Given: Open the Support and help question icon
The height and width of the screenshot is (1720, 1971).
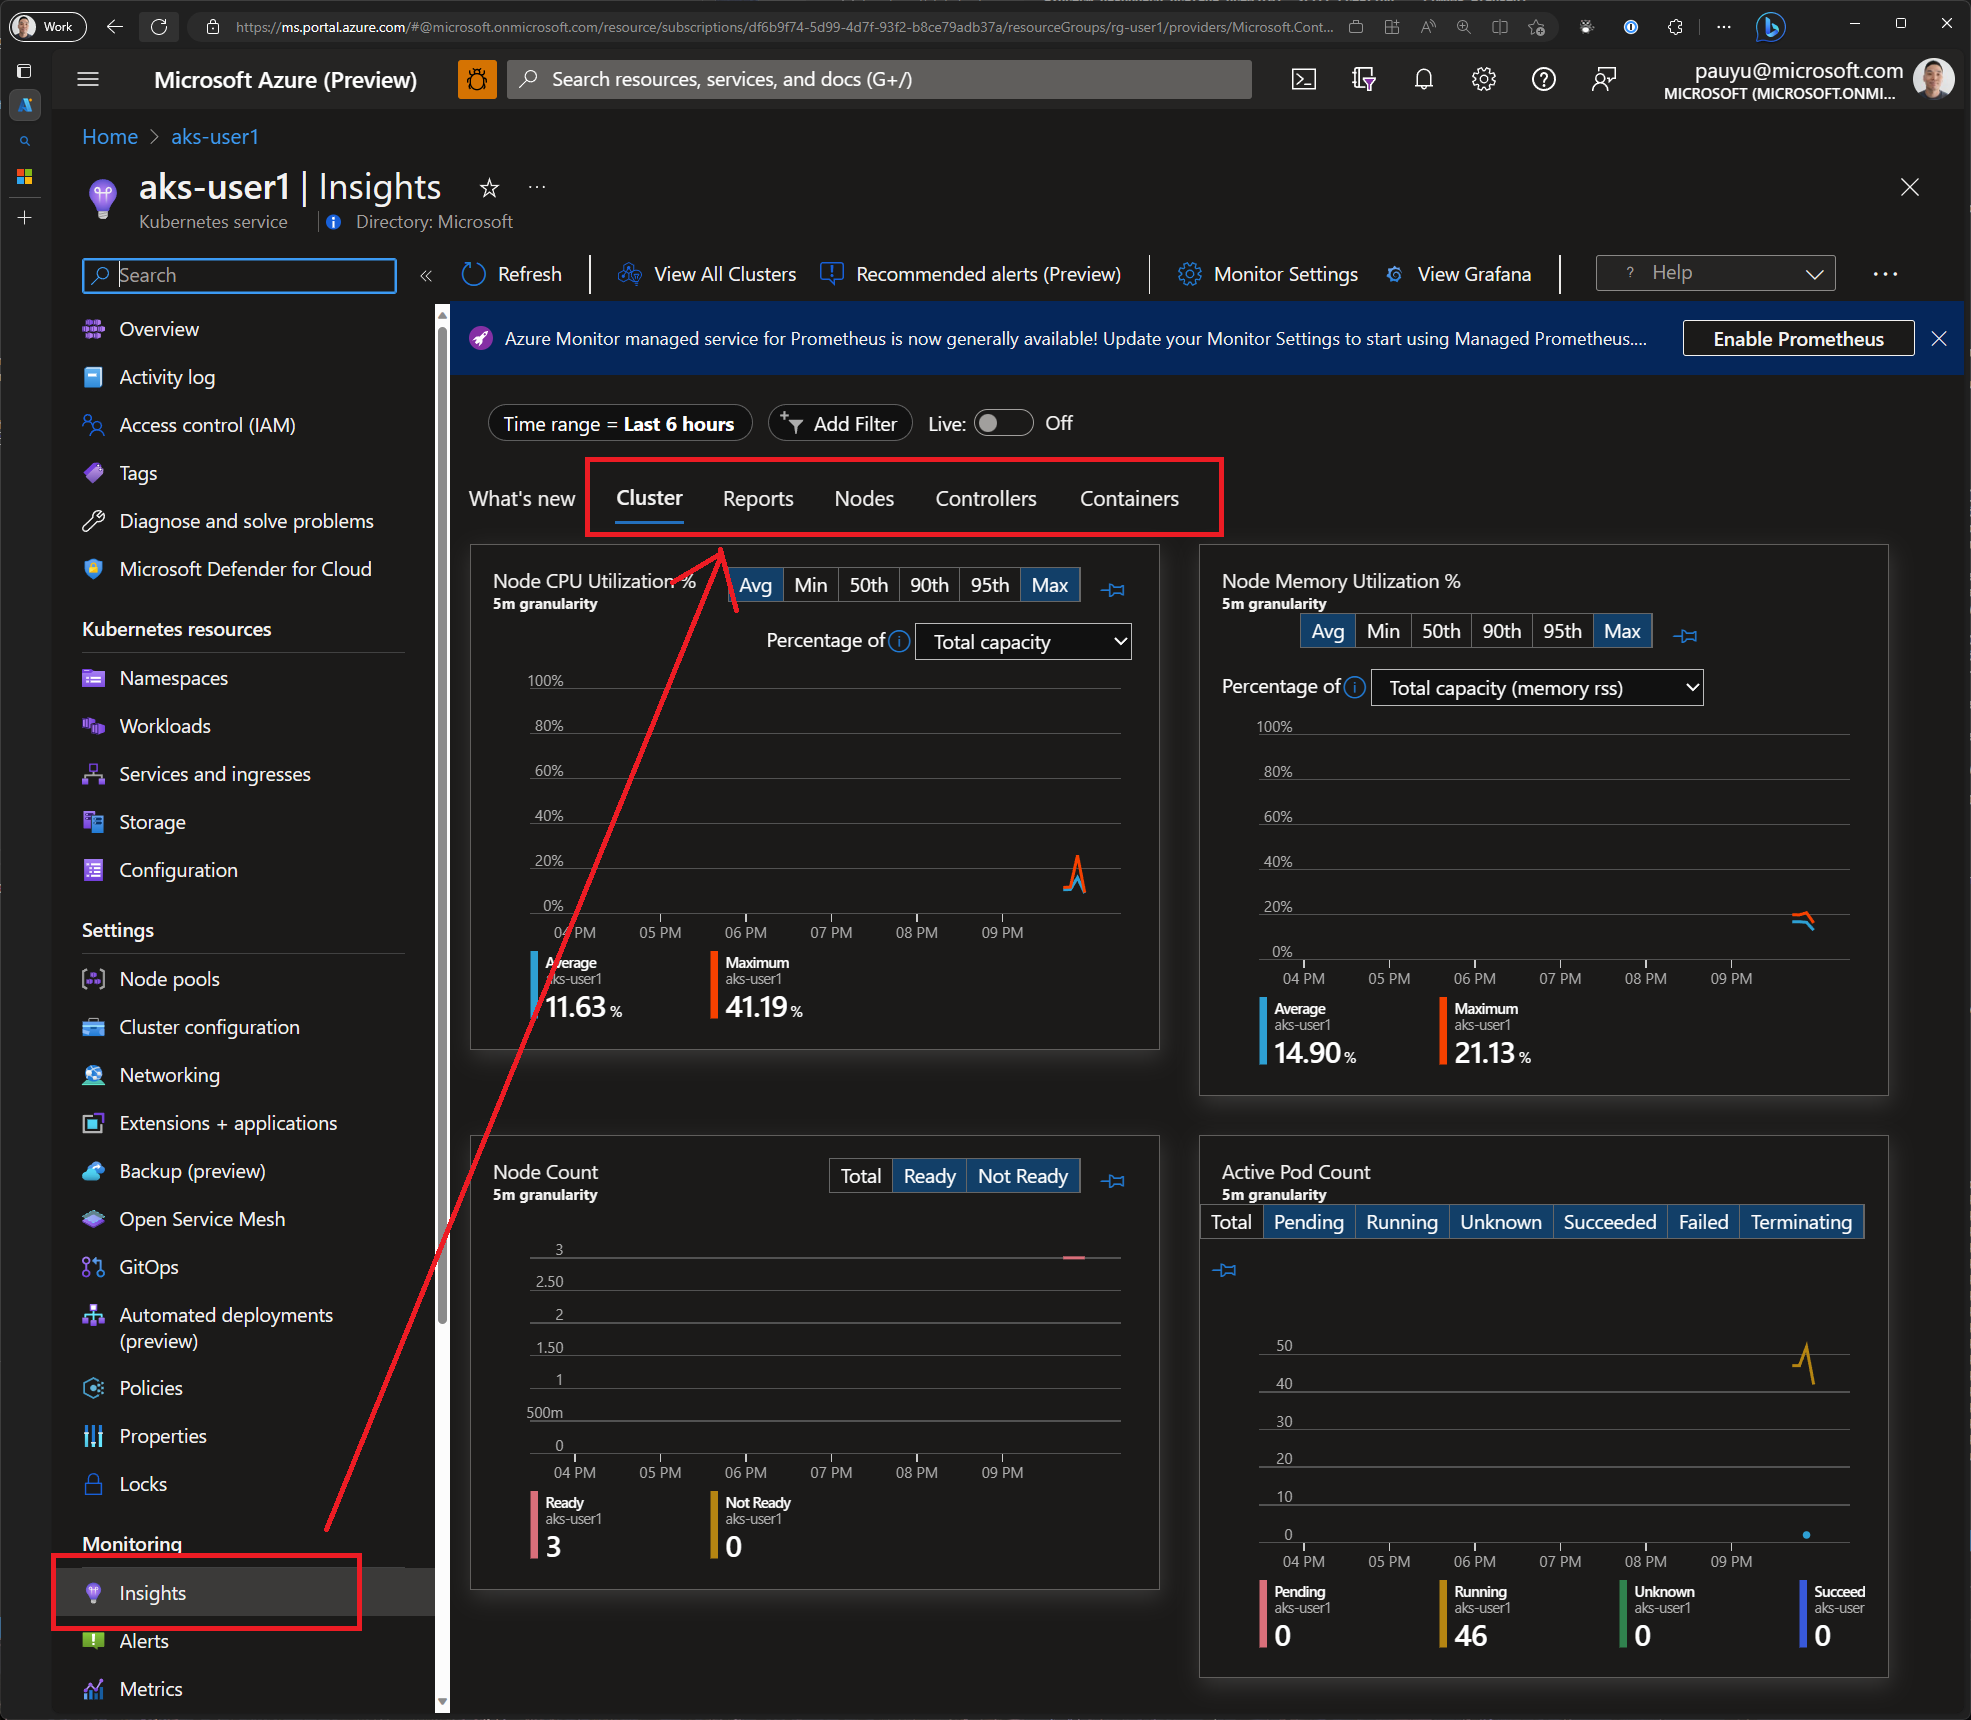Looking at the screenshot, I should tap(1544, 79).
